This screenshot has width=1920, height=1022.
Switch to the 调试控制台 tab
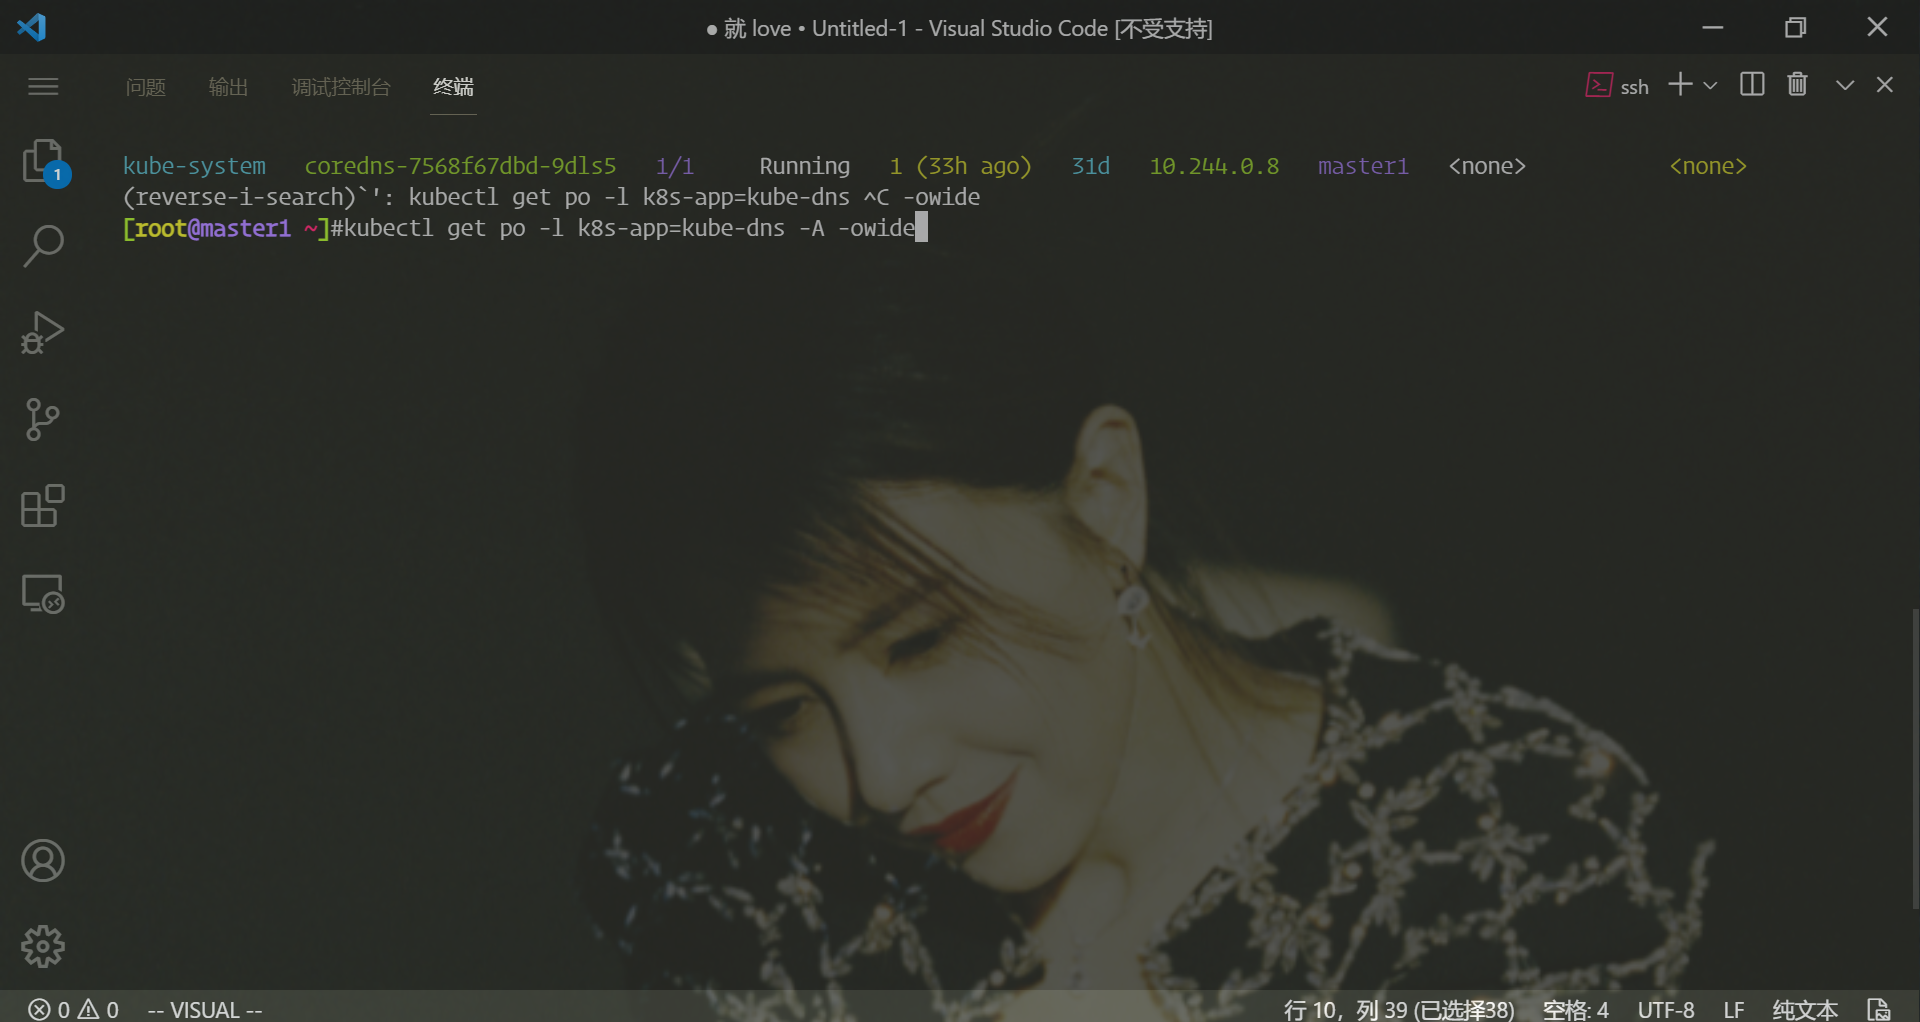coord(341,87)
